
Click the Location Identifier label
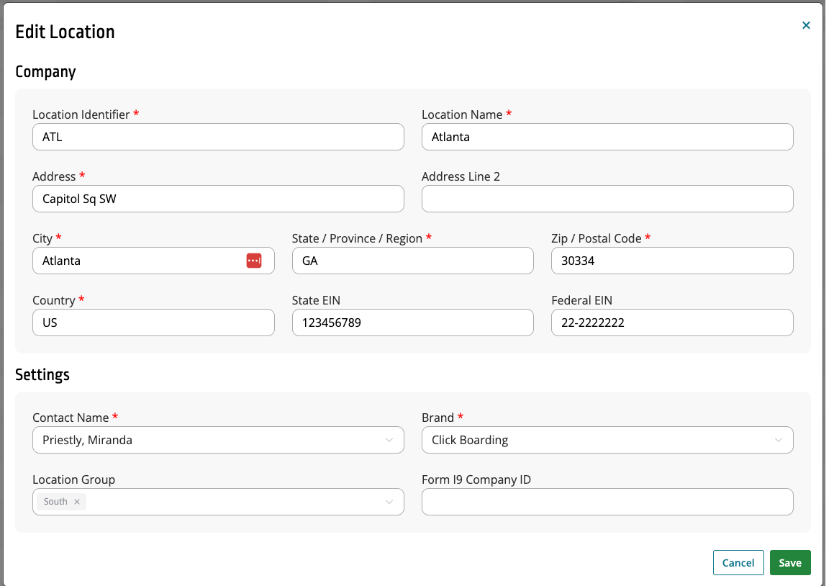81,115
